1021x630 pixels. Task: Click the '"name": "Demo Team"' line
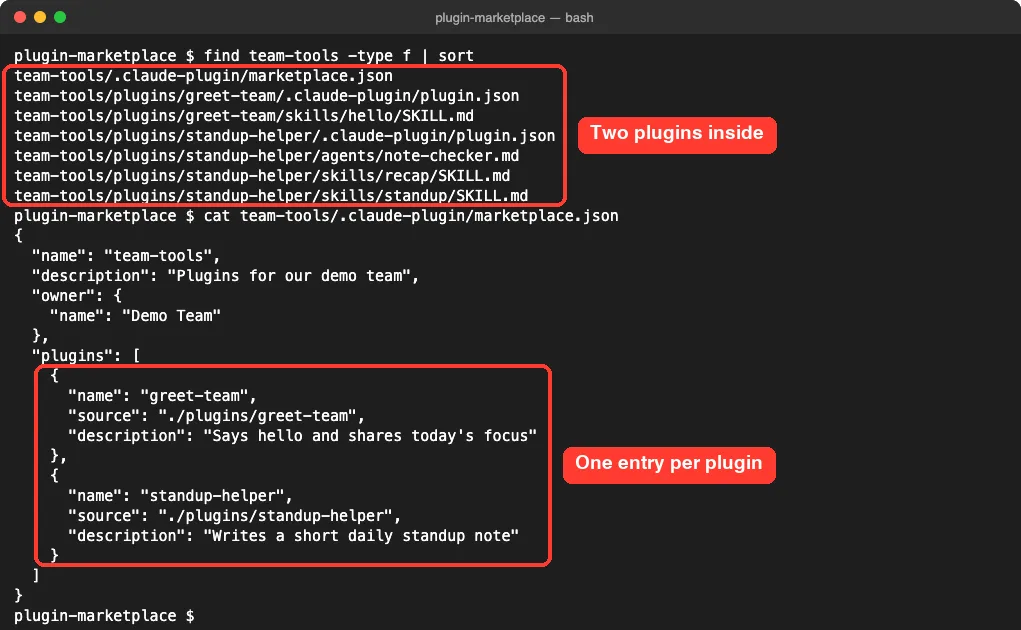(x=135, y=316)
